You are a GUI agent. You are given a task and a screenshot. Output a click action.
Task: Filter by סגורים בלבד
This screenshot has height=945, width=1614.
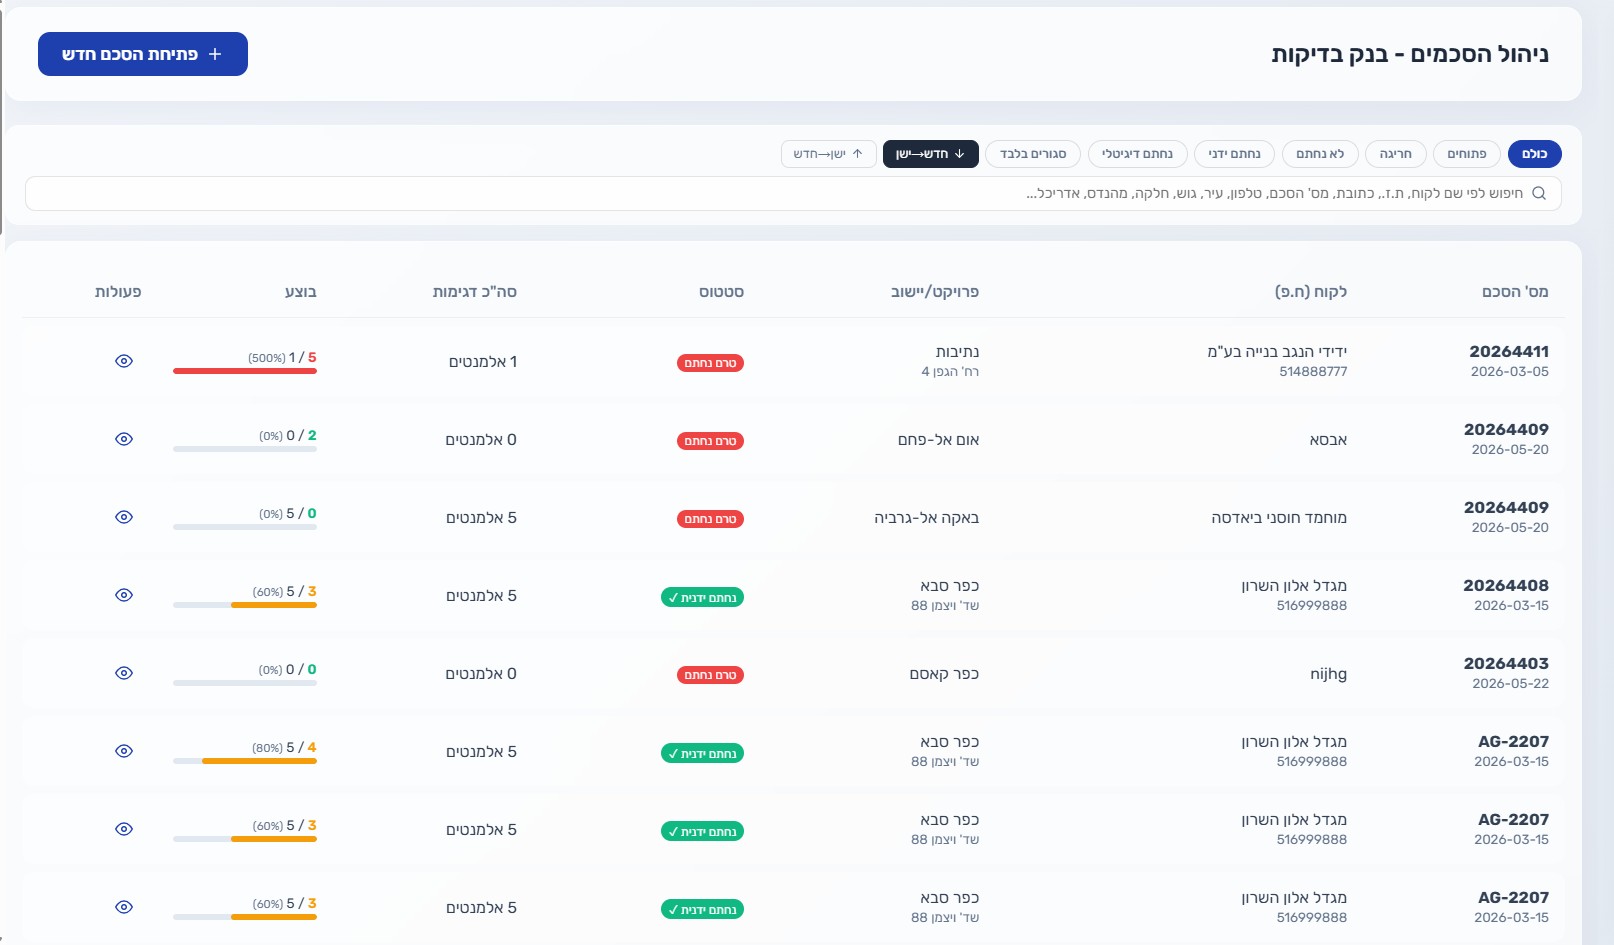[1032, 154]
